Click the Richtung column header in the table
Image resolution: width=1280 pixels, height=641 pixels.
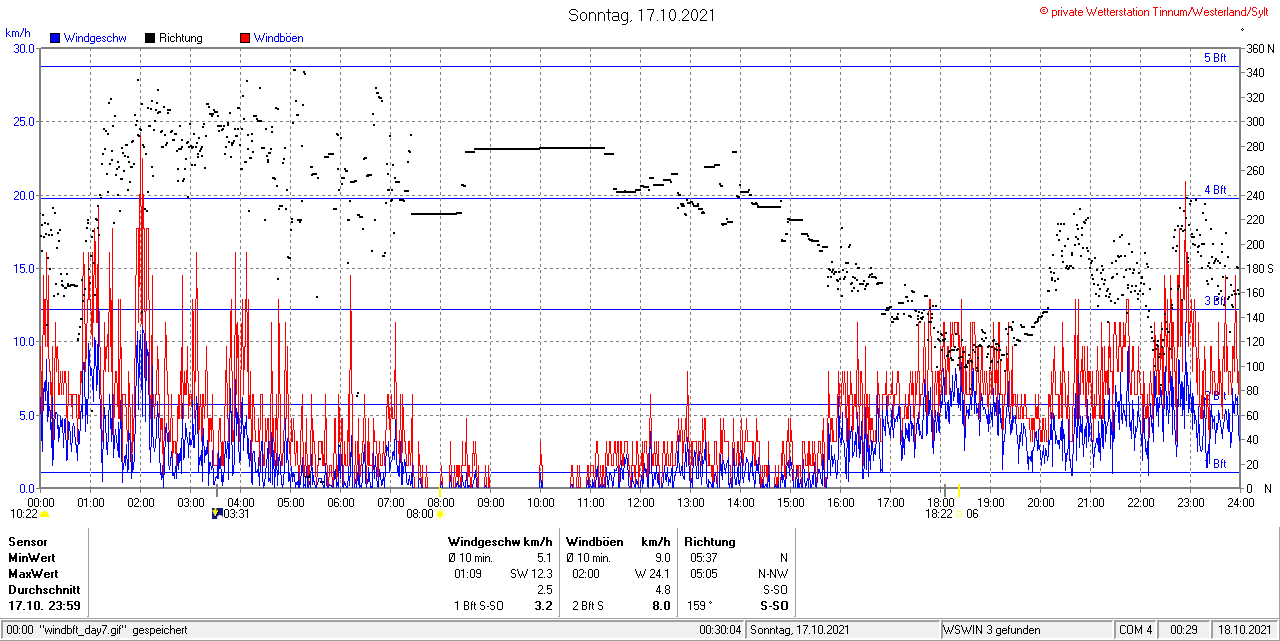click(710, 542)
